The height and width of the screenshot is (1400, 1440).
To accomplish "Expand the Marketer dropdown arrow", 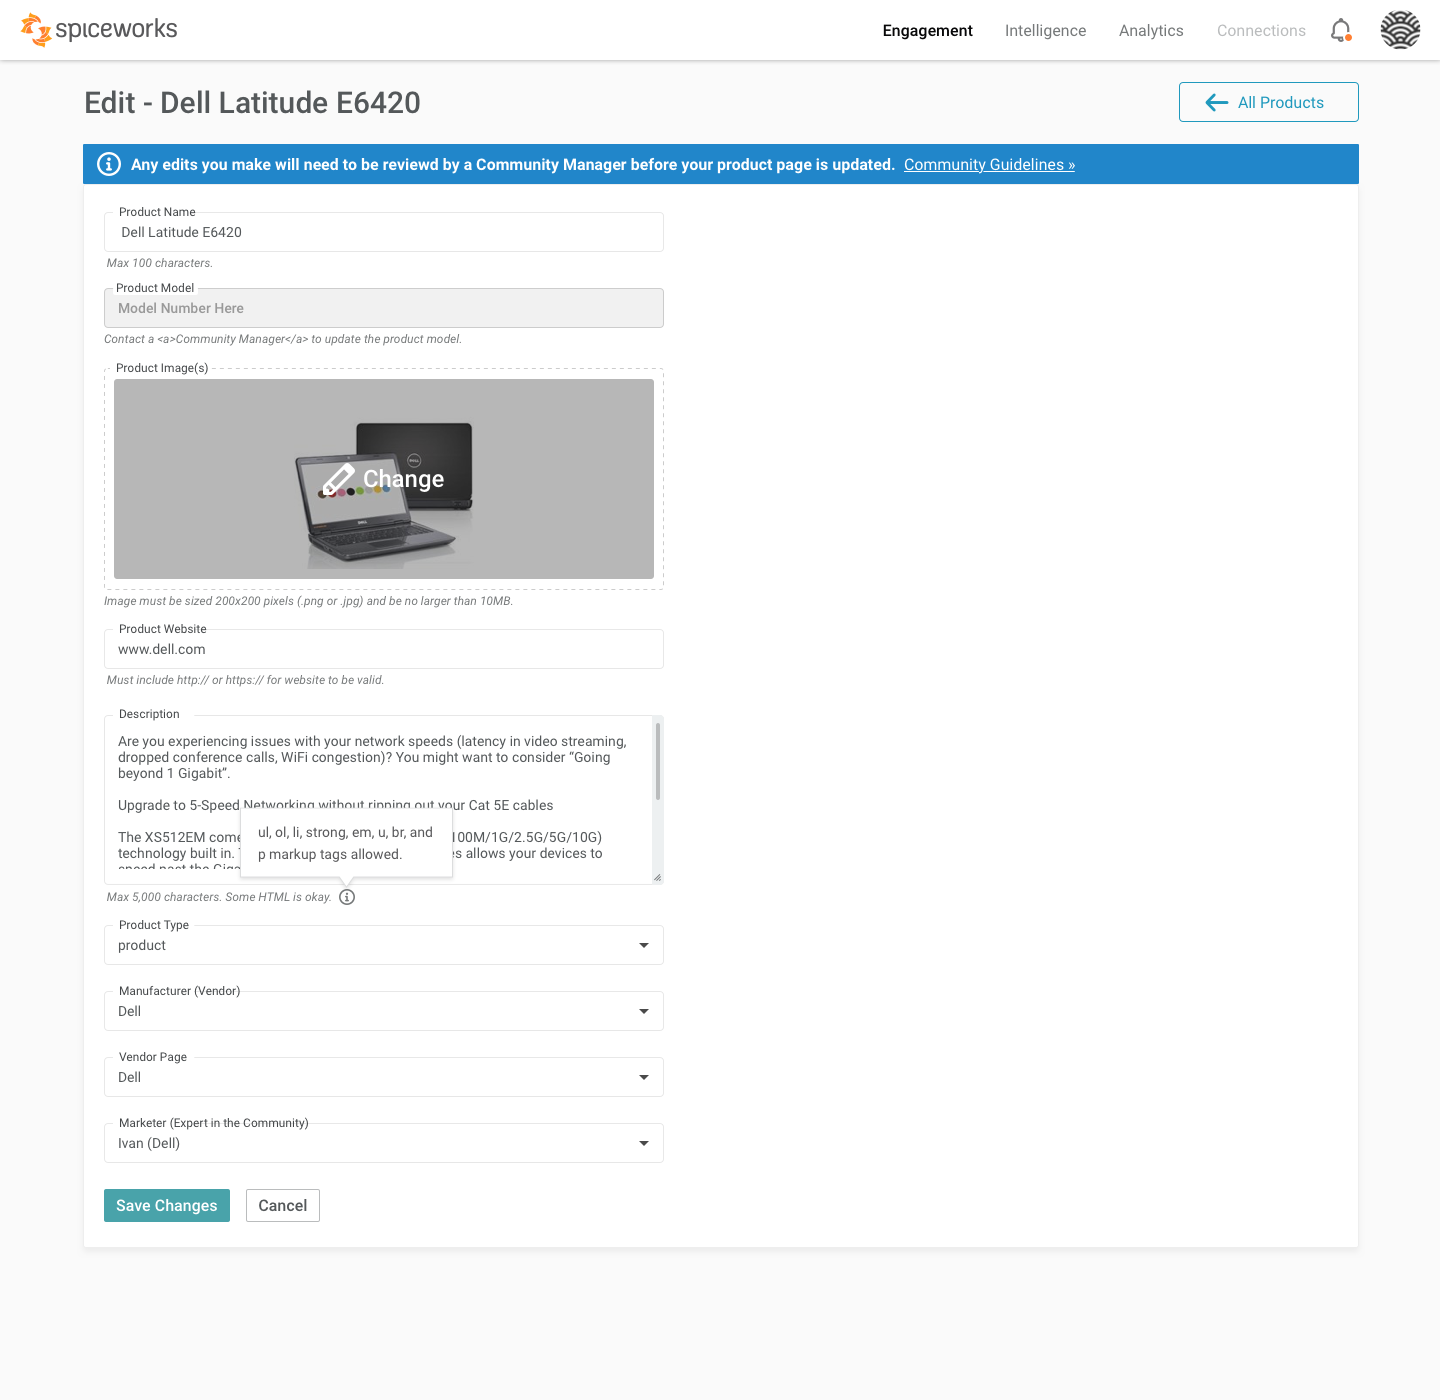I will [x=644, y=1143].
